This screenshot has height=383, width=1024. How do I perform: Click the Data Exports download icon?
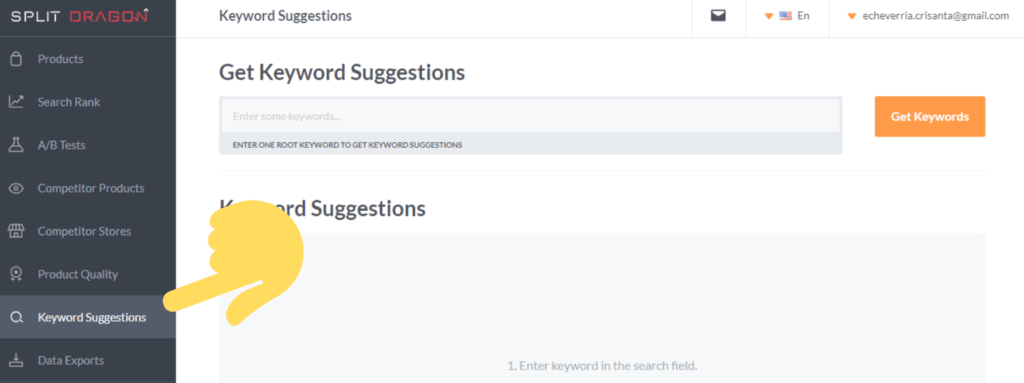(x=16, y=361)
